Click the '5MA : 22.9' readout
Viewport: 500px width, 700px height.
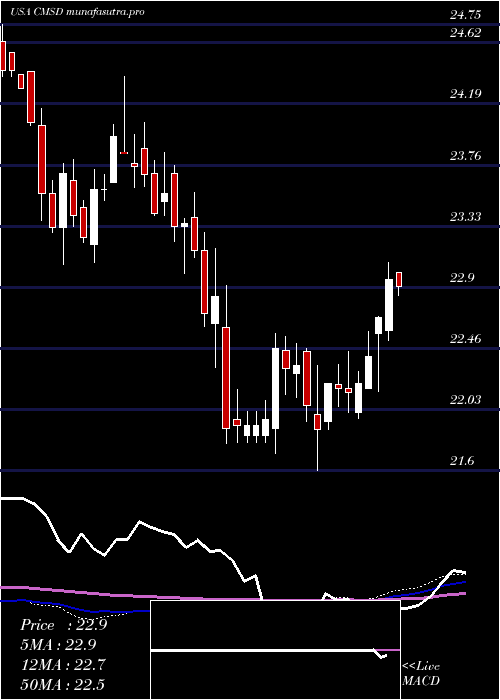(x=59, y=645)
